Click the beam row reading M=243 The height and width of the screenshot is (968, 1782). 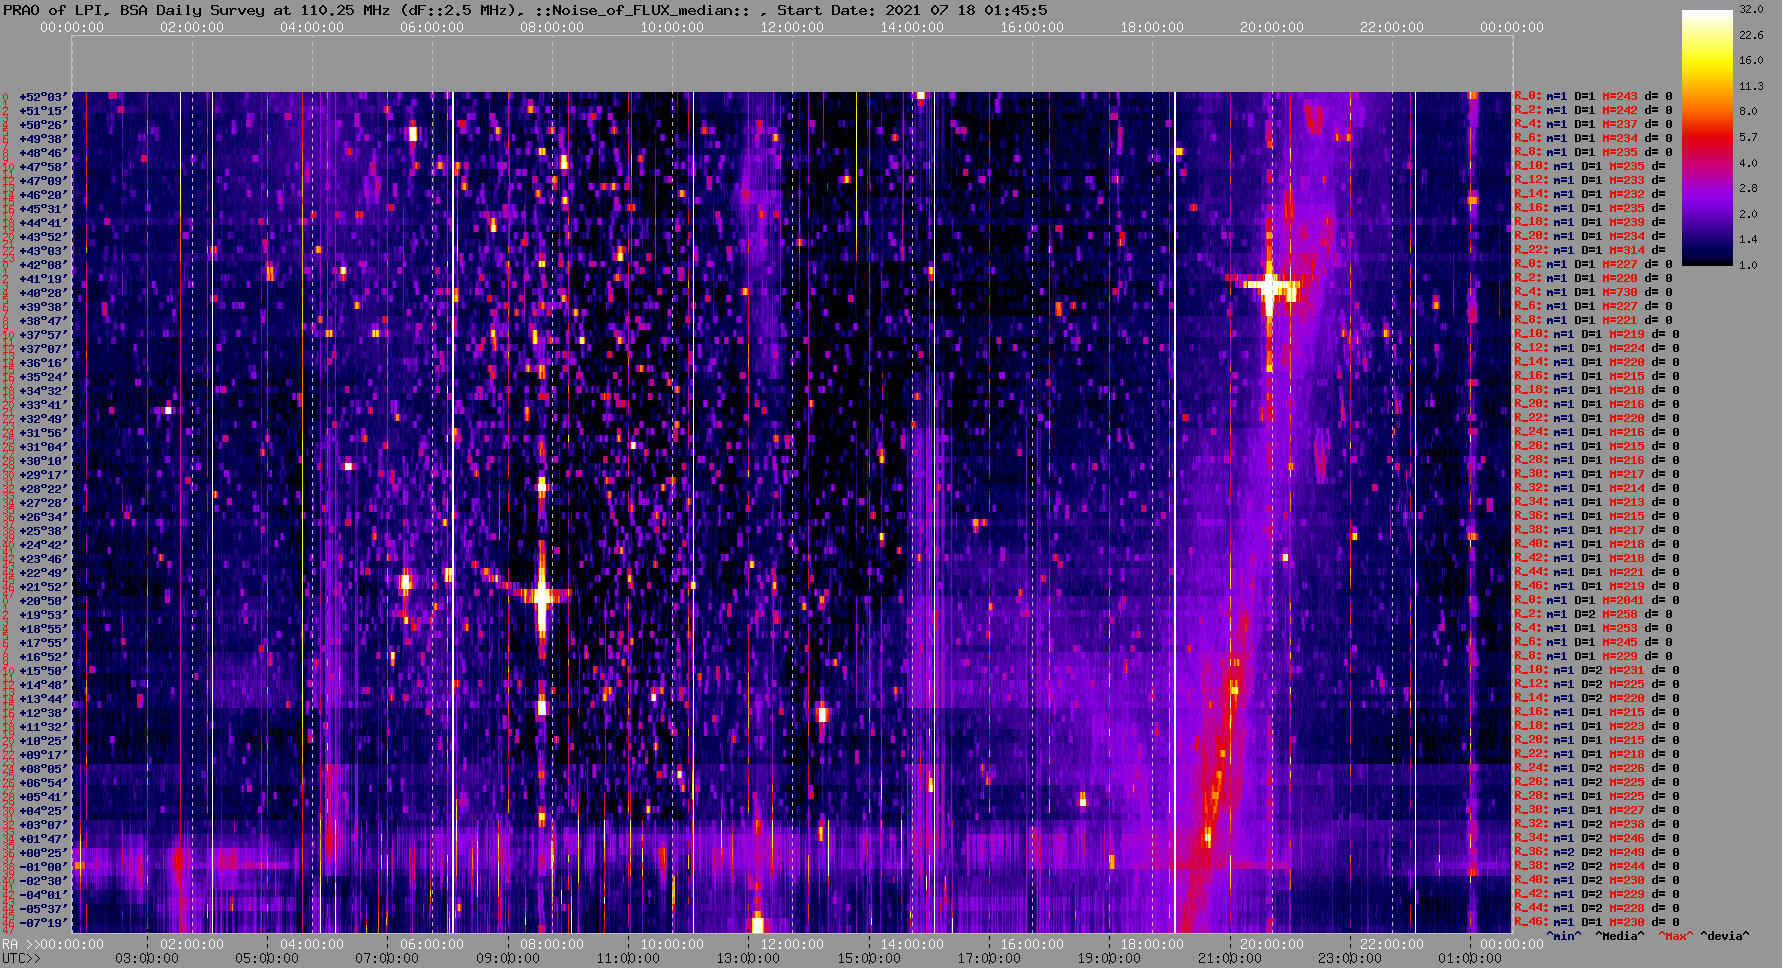tap(1593, 97)
